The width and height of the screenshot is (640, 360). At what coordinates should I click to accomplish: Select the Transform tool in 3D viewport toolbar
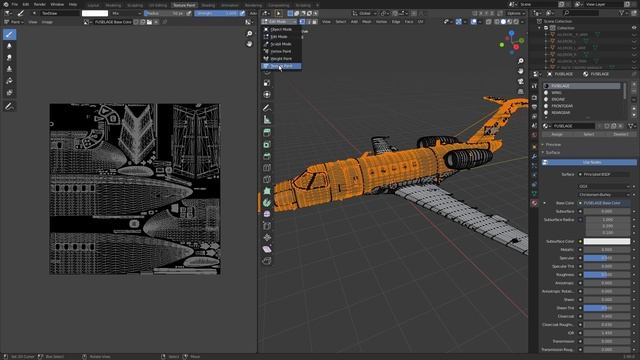tap(267, 95)
